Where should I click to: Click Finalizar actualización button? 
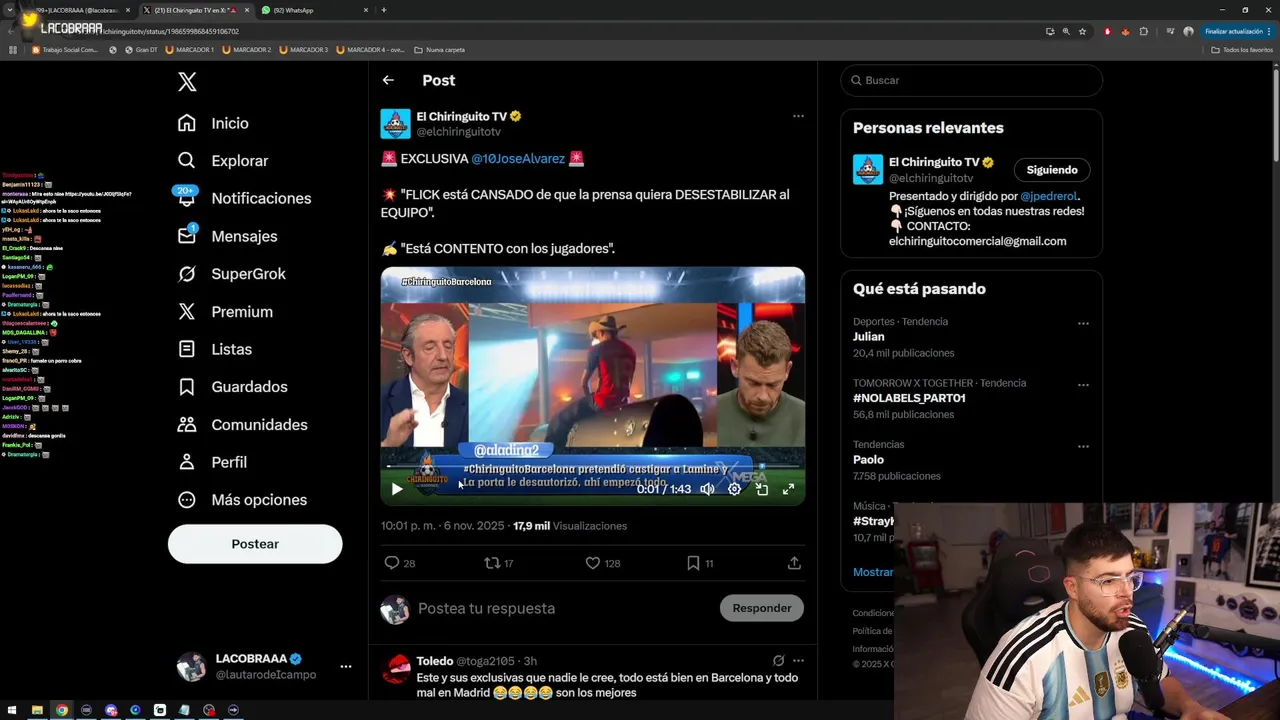pyautogui.click(x=1238, y=31)
